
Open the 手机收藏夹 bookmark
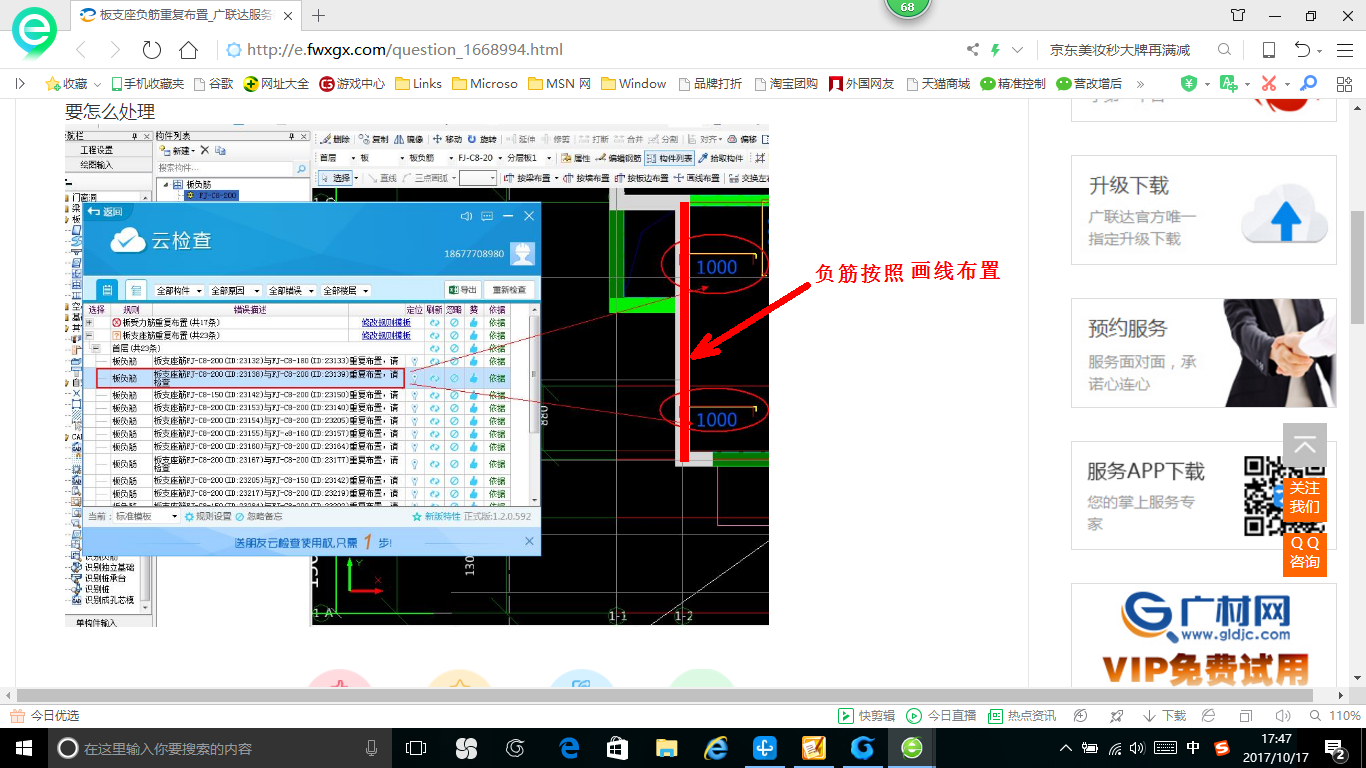[147, 84]
